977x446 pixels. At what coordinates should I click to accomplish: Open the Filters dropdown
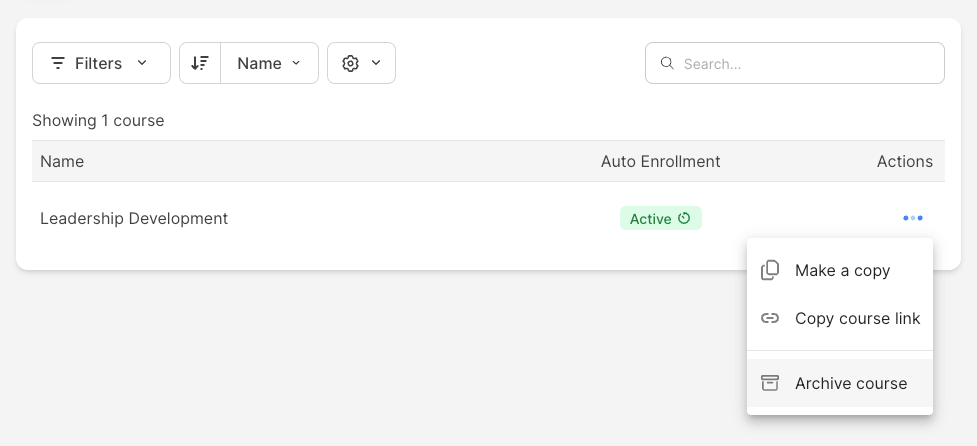(102, 63)
